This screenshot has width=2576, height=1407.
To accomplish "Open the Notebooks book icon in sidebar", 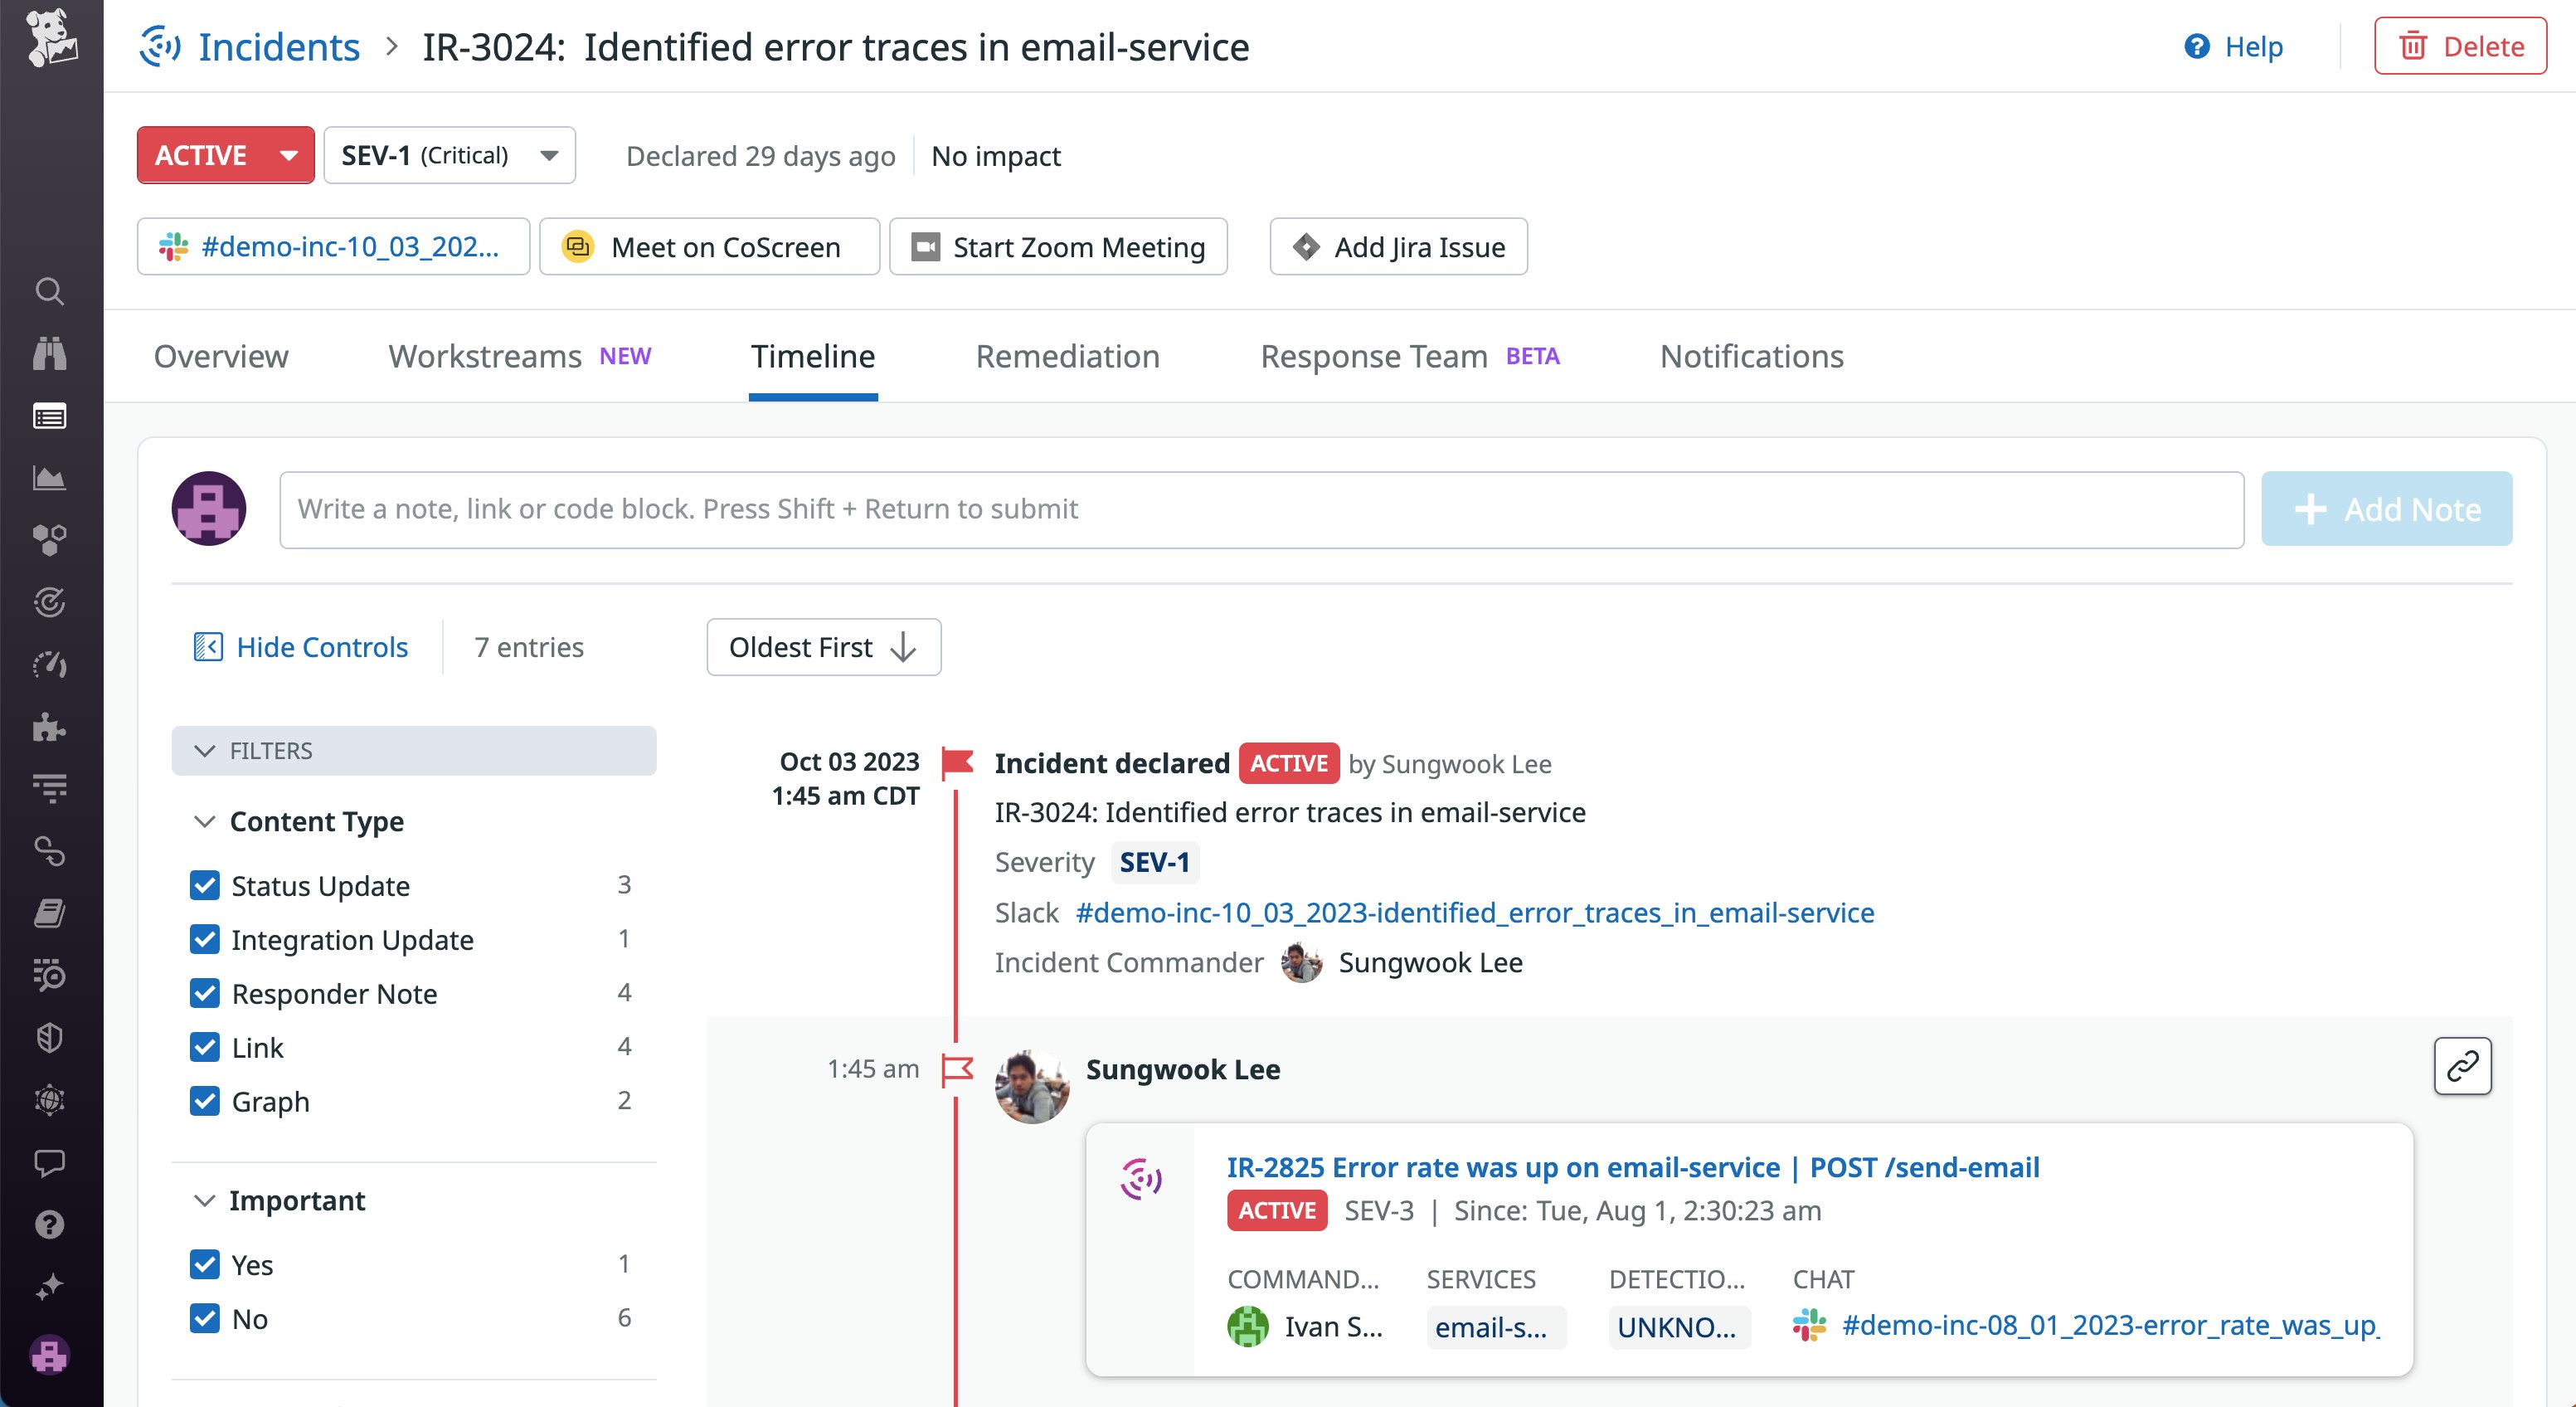I will [x=49, y=913].
